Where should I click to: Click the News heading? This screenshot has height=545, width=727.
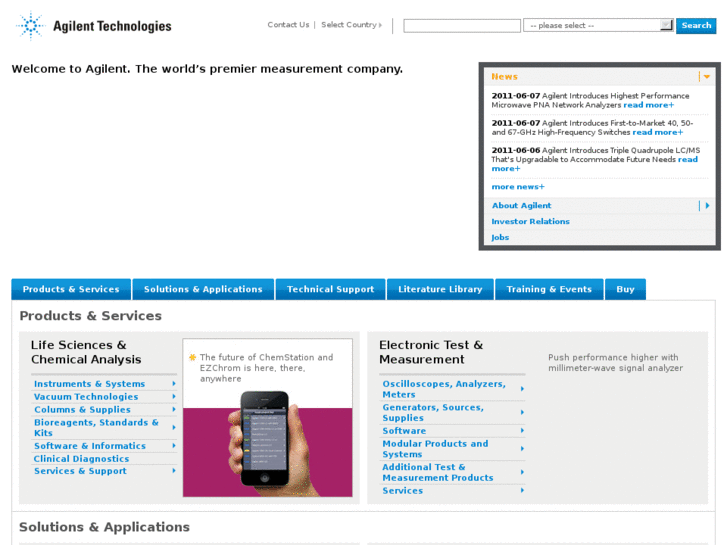[x=504, y=77]
